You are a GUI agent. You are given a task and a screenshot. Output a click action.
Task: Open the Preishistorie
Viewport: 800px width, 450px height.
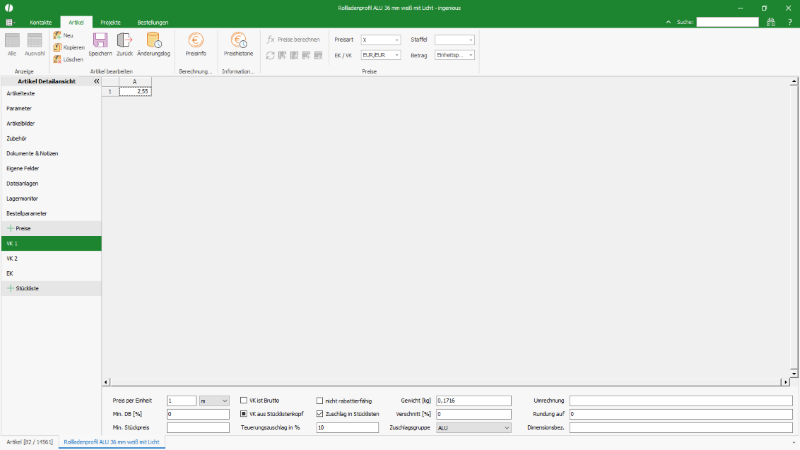[238, 44]
